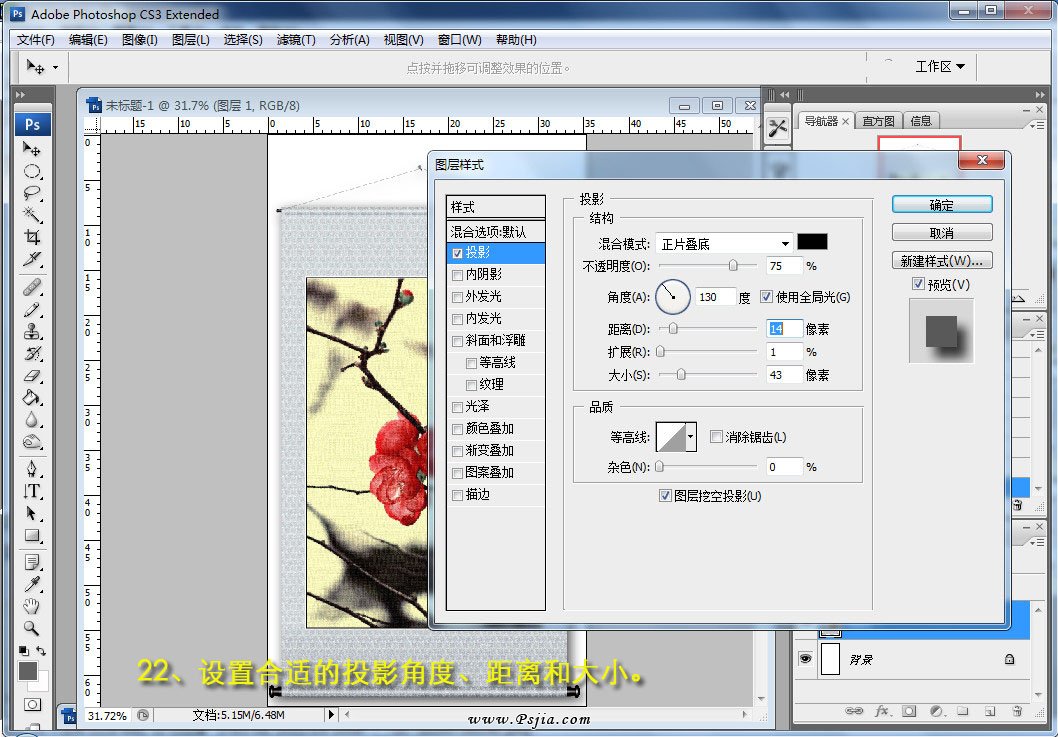The height and width of the screenshot is (737, 1058).
Task: Select 混合选项:默认 in styles list
Action: point(496,231)
